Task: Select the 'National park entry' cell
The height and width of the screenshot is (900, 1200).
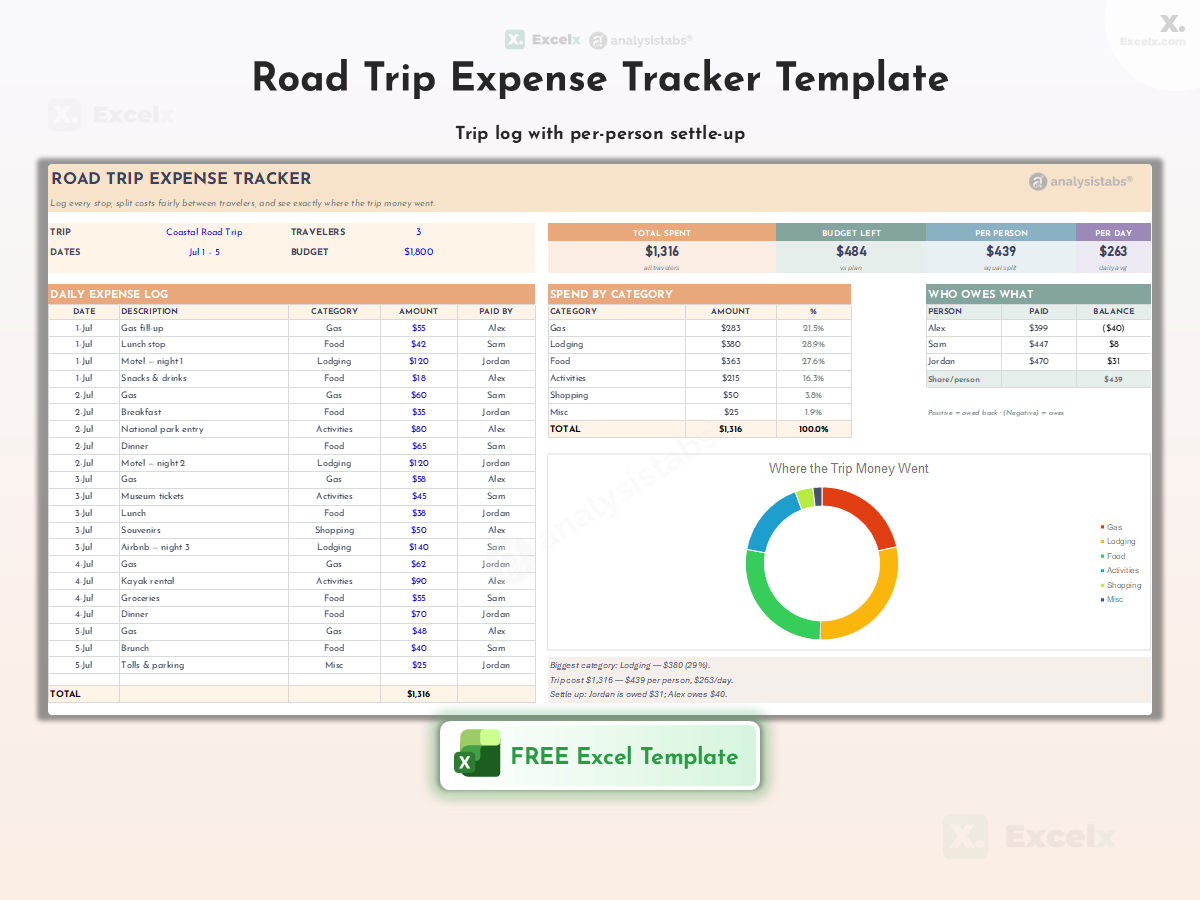Action: point(204,429)
